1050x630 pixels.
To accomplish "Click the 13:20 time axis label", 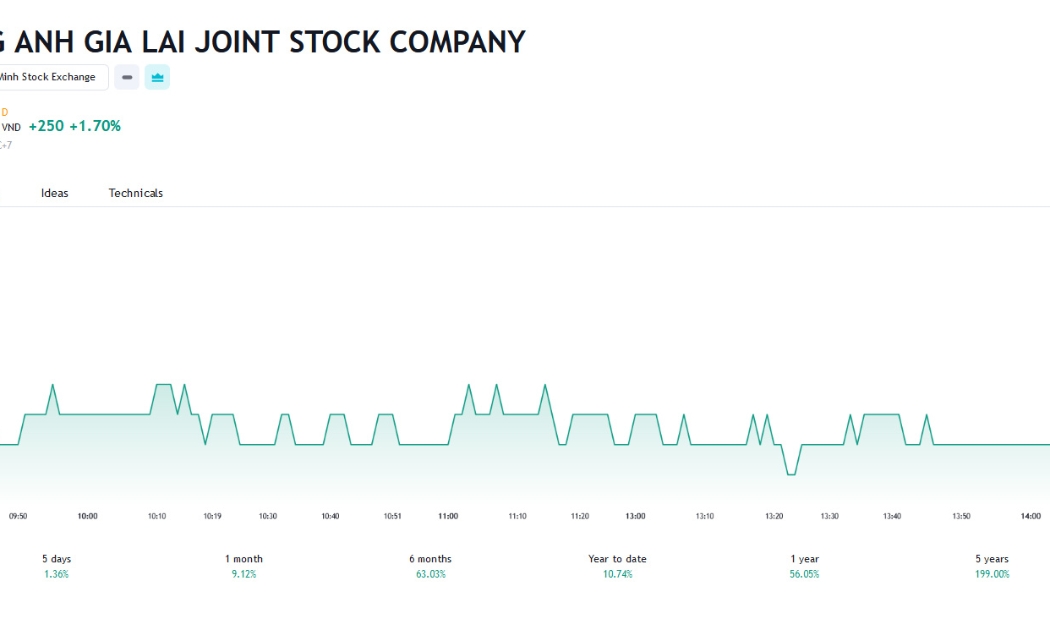I will point(774,516).
